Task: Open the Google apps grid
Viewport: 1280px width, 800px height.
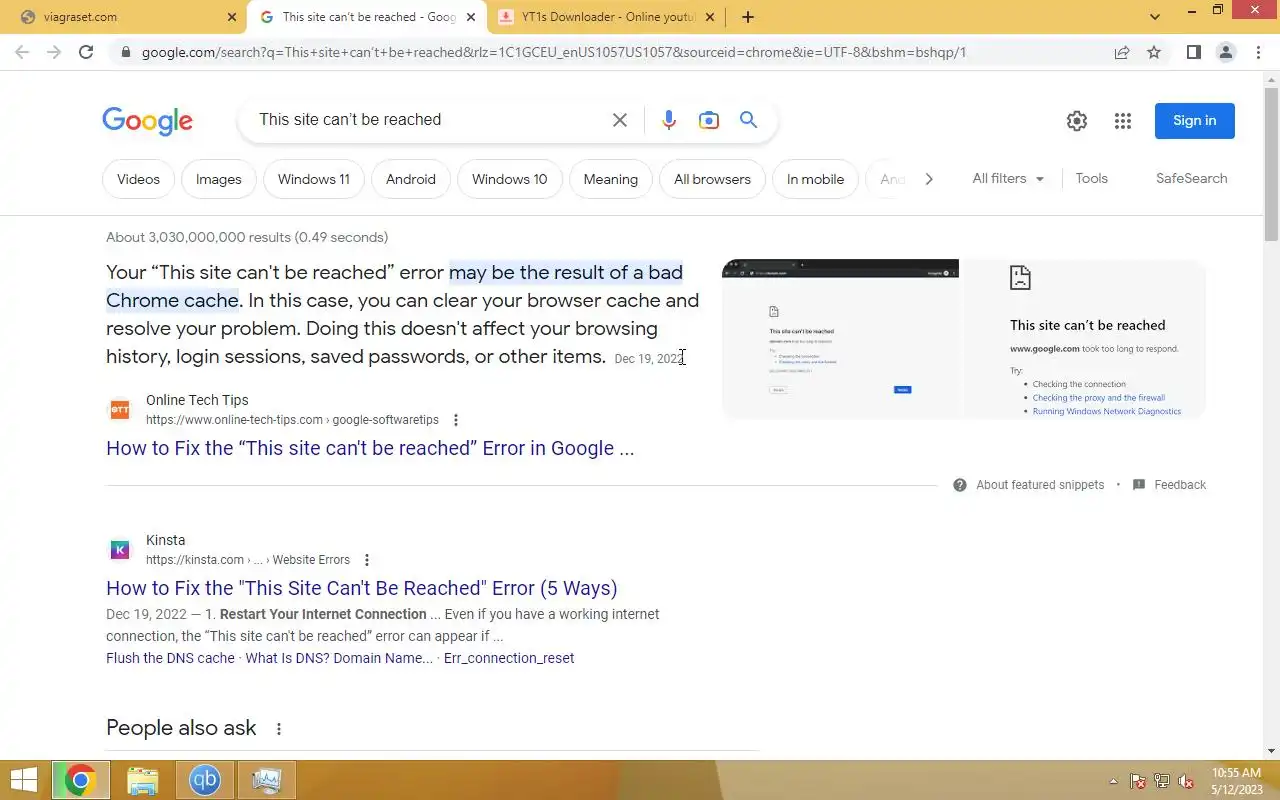Action: 1123,121
